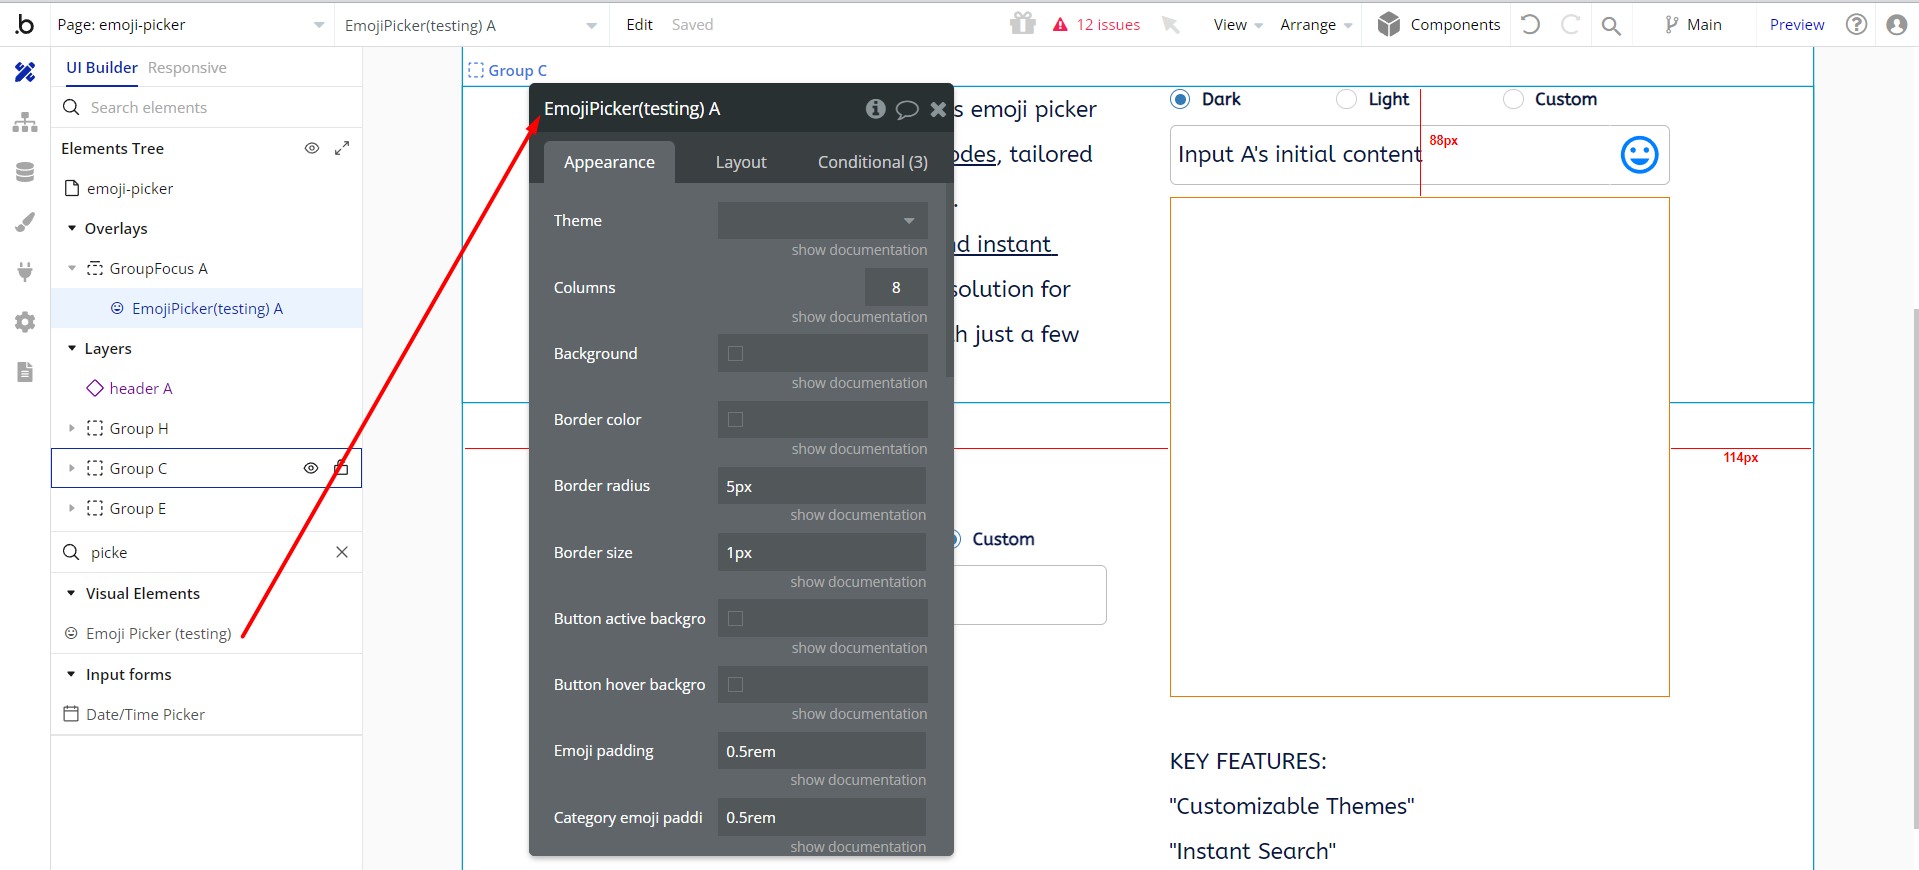The height and width of the screenshot is (870, 1919).
Task: Click the Components cube icon
Action: click(1388, 24)
